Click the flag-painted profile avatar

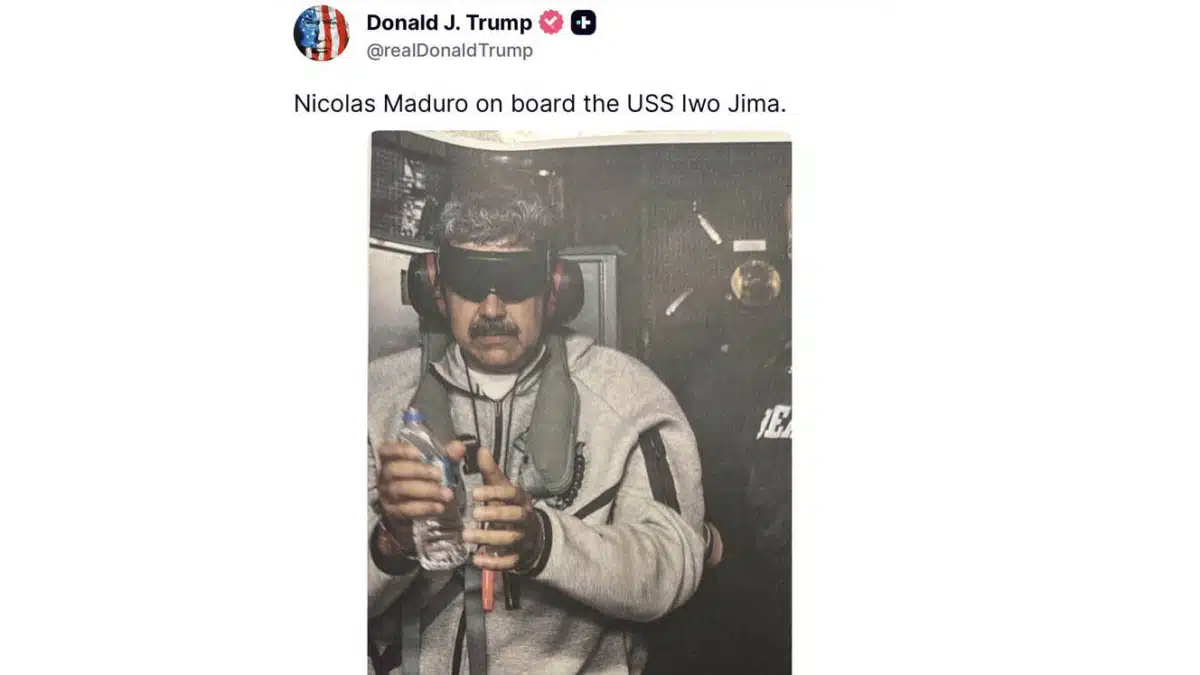click(321, 33)
